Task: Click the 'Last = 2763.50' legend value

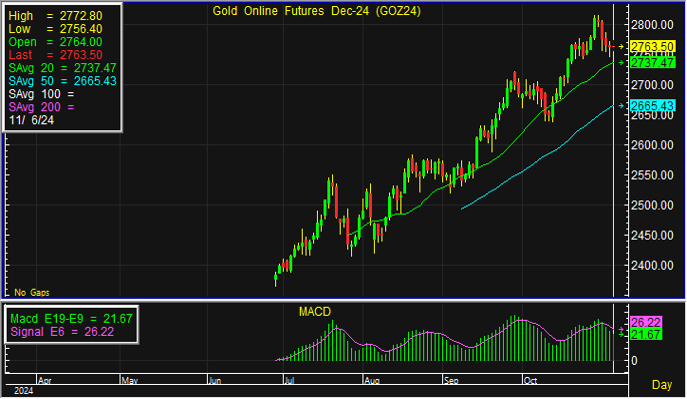Action: (x=55, y=55)
